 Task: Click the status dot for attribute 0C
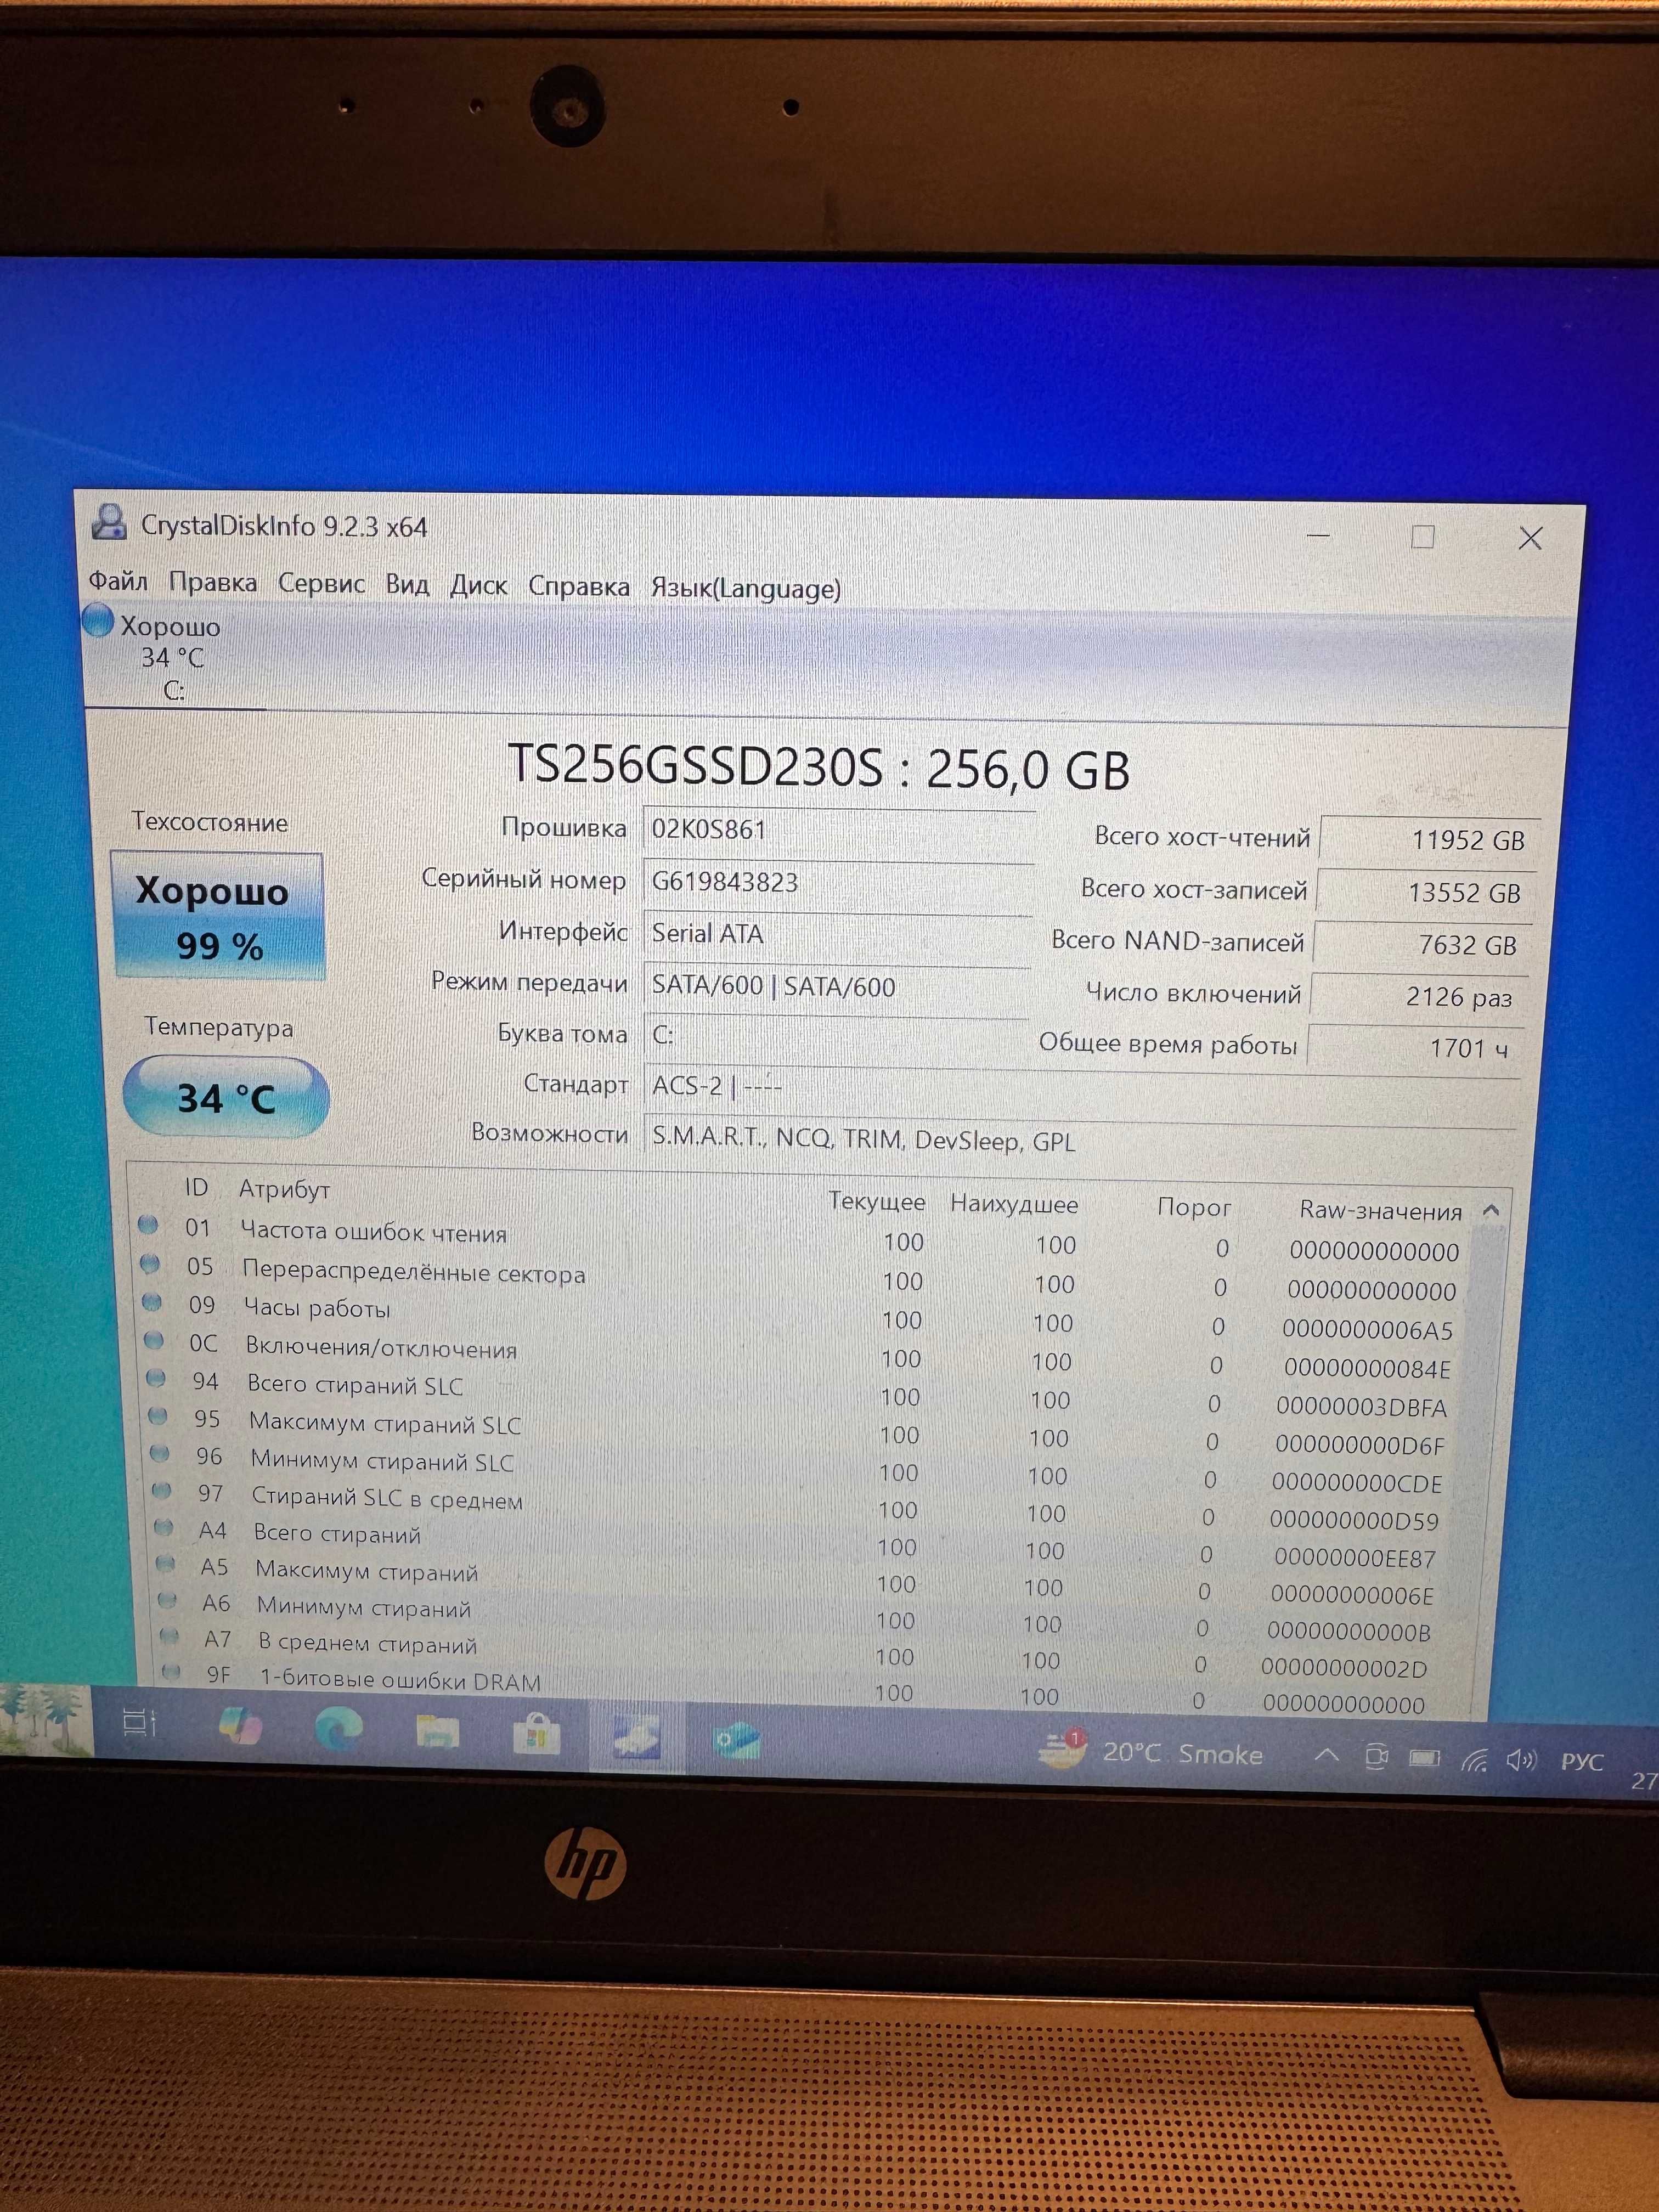click(x=154, y=1340)
